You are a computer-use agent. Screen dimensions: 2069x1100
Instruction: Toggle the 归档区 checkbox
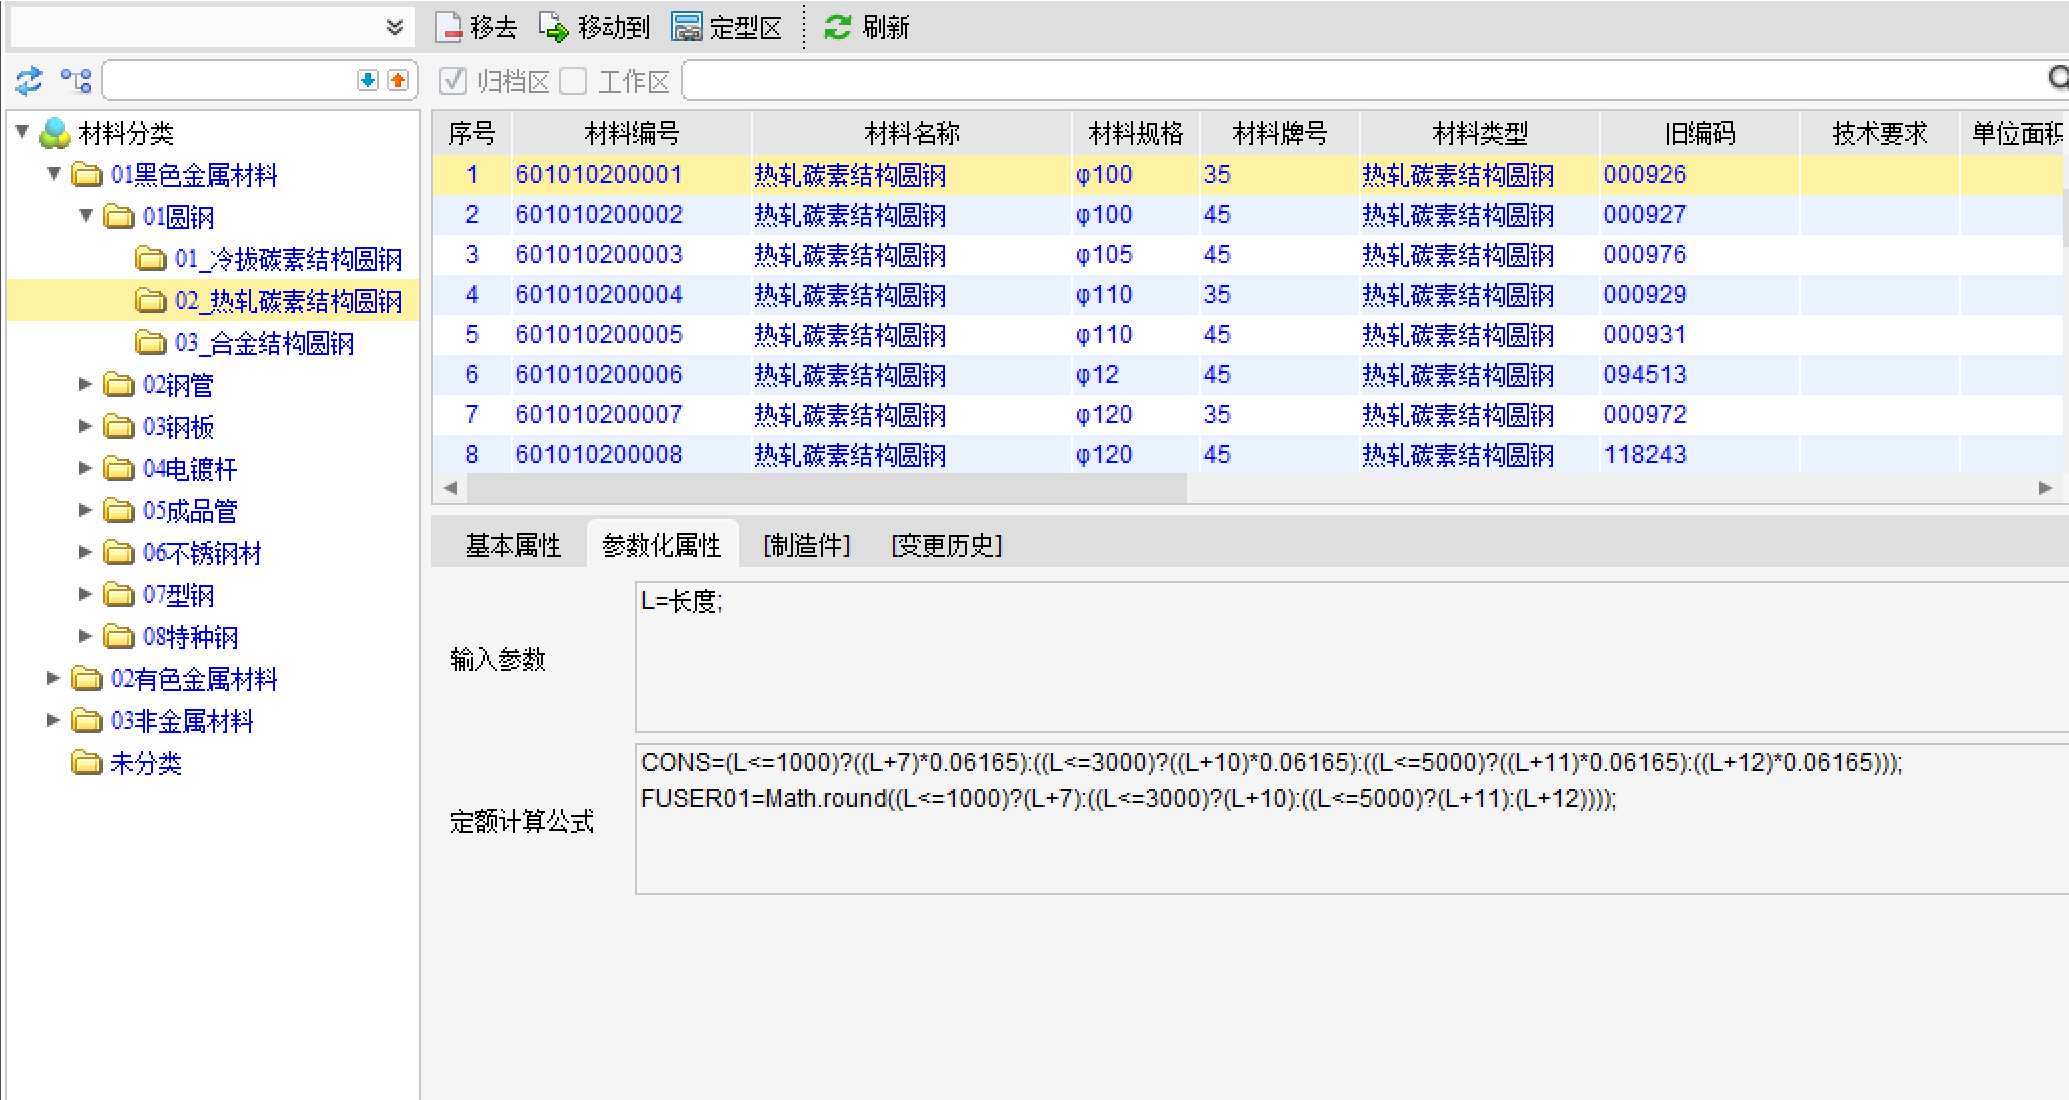click(454, 81)
